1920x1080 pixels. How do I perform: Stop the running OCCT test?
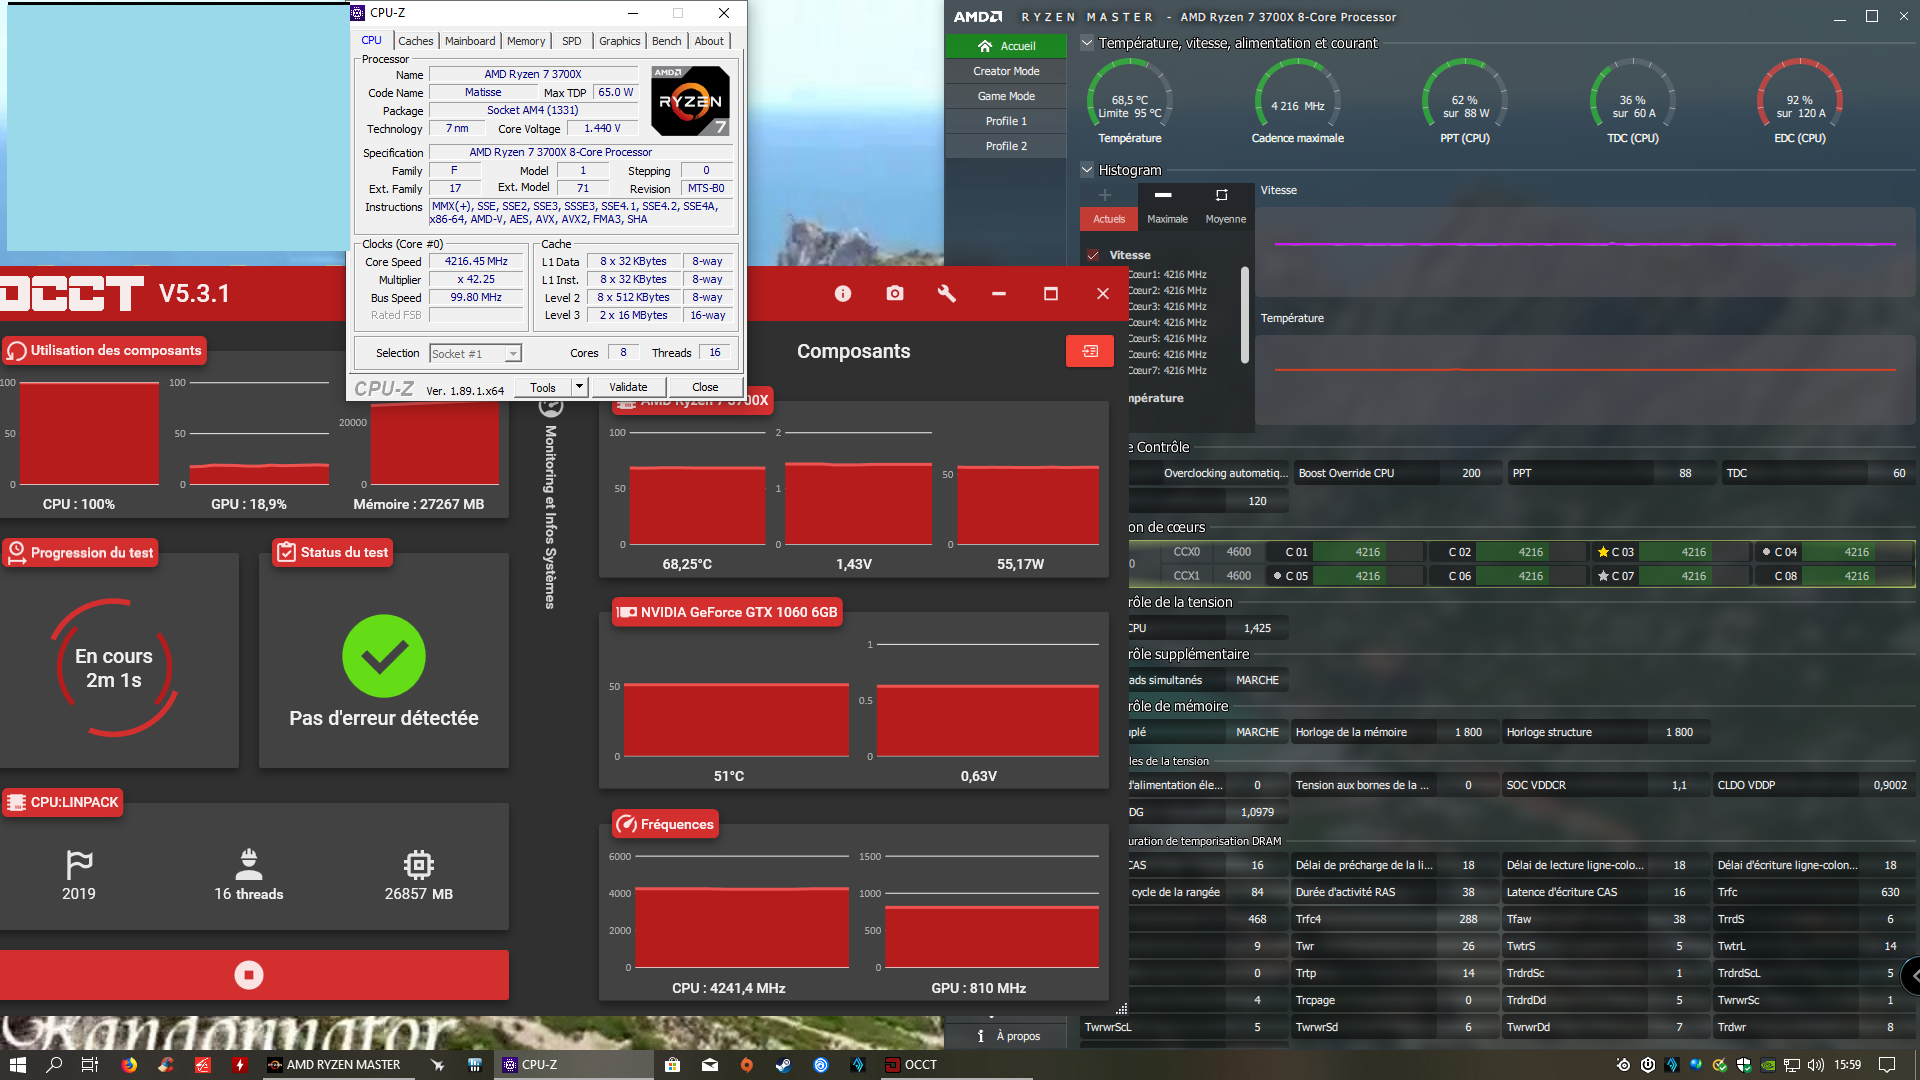[249, 975]
